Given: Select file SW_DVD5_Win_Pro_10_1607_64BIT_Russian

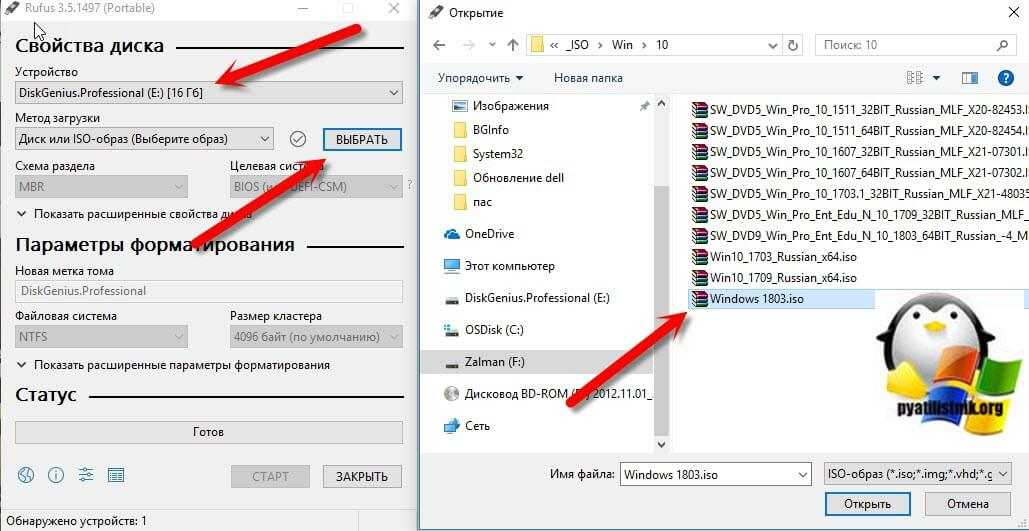Looking at the screenshot, I should tap(858, 173).
